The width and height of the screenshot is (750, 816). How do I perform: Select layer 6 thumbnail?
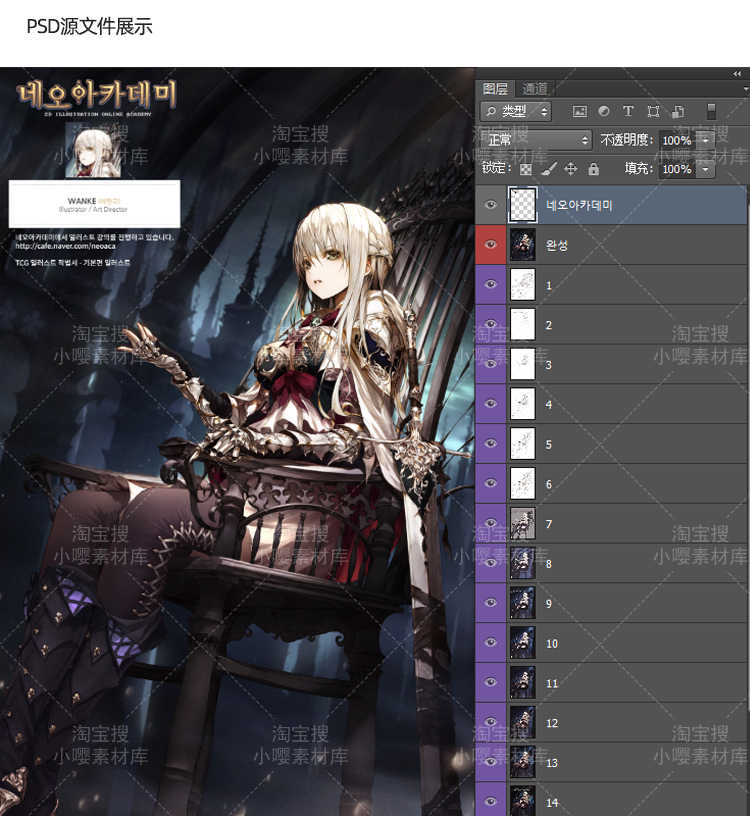[523, 483]
